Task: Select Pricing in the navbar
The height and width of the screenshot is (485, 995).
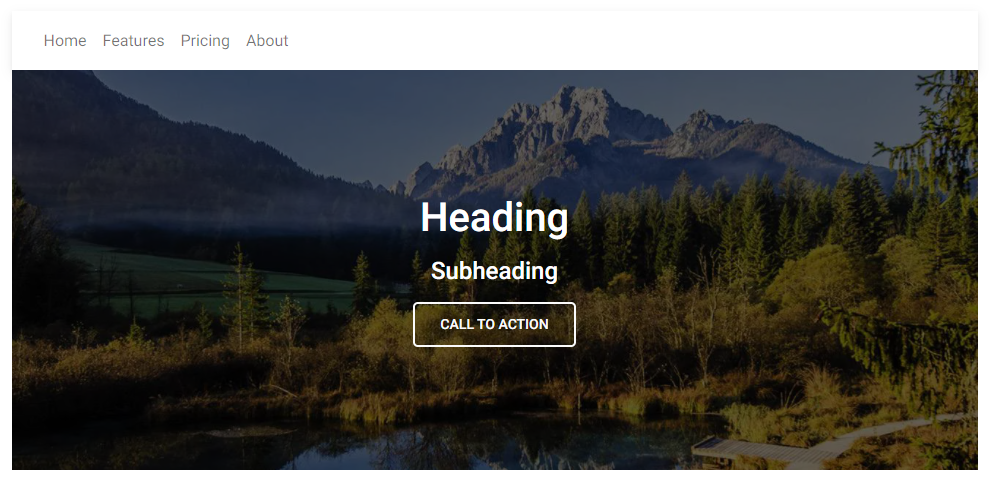Action: 205,41
